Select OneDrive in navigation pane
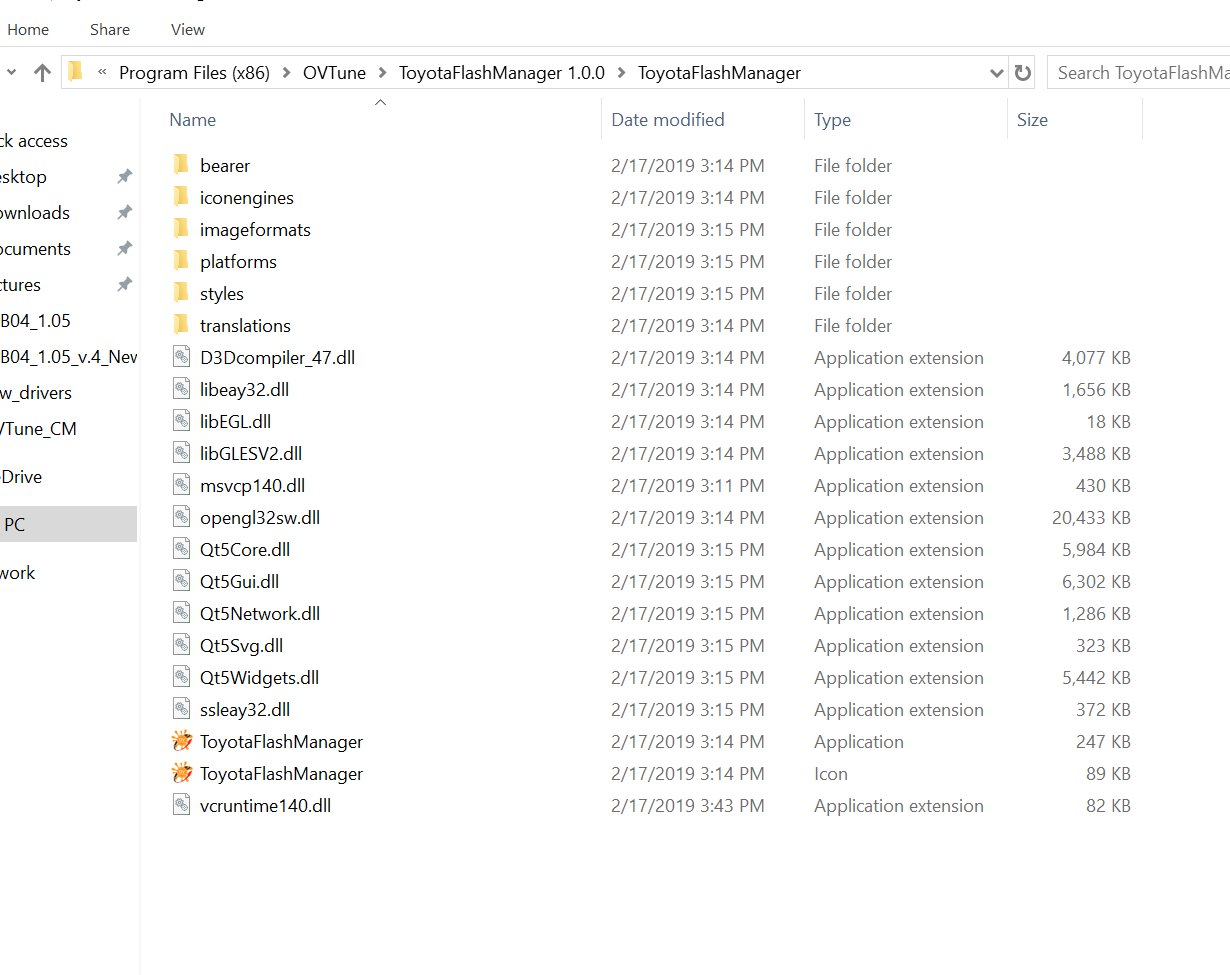 [21, 477]
